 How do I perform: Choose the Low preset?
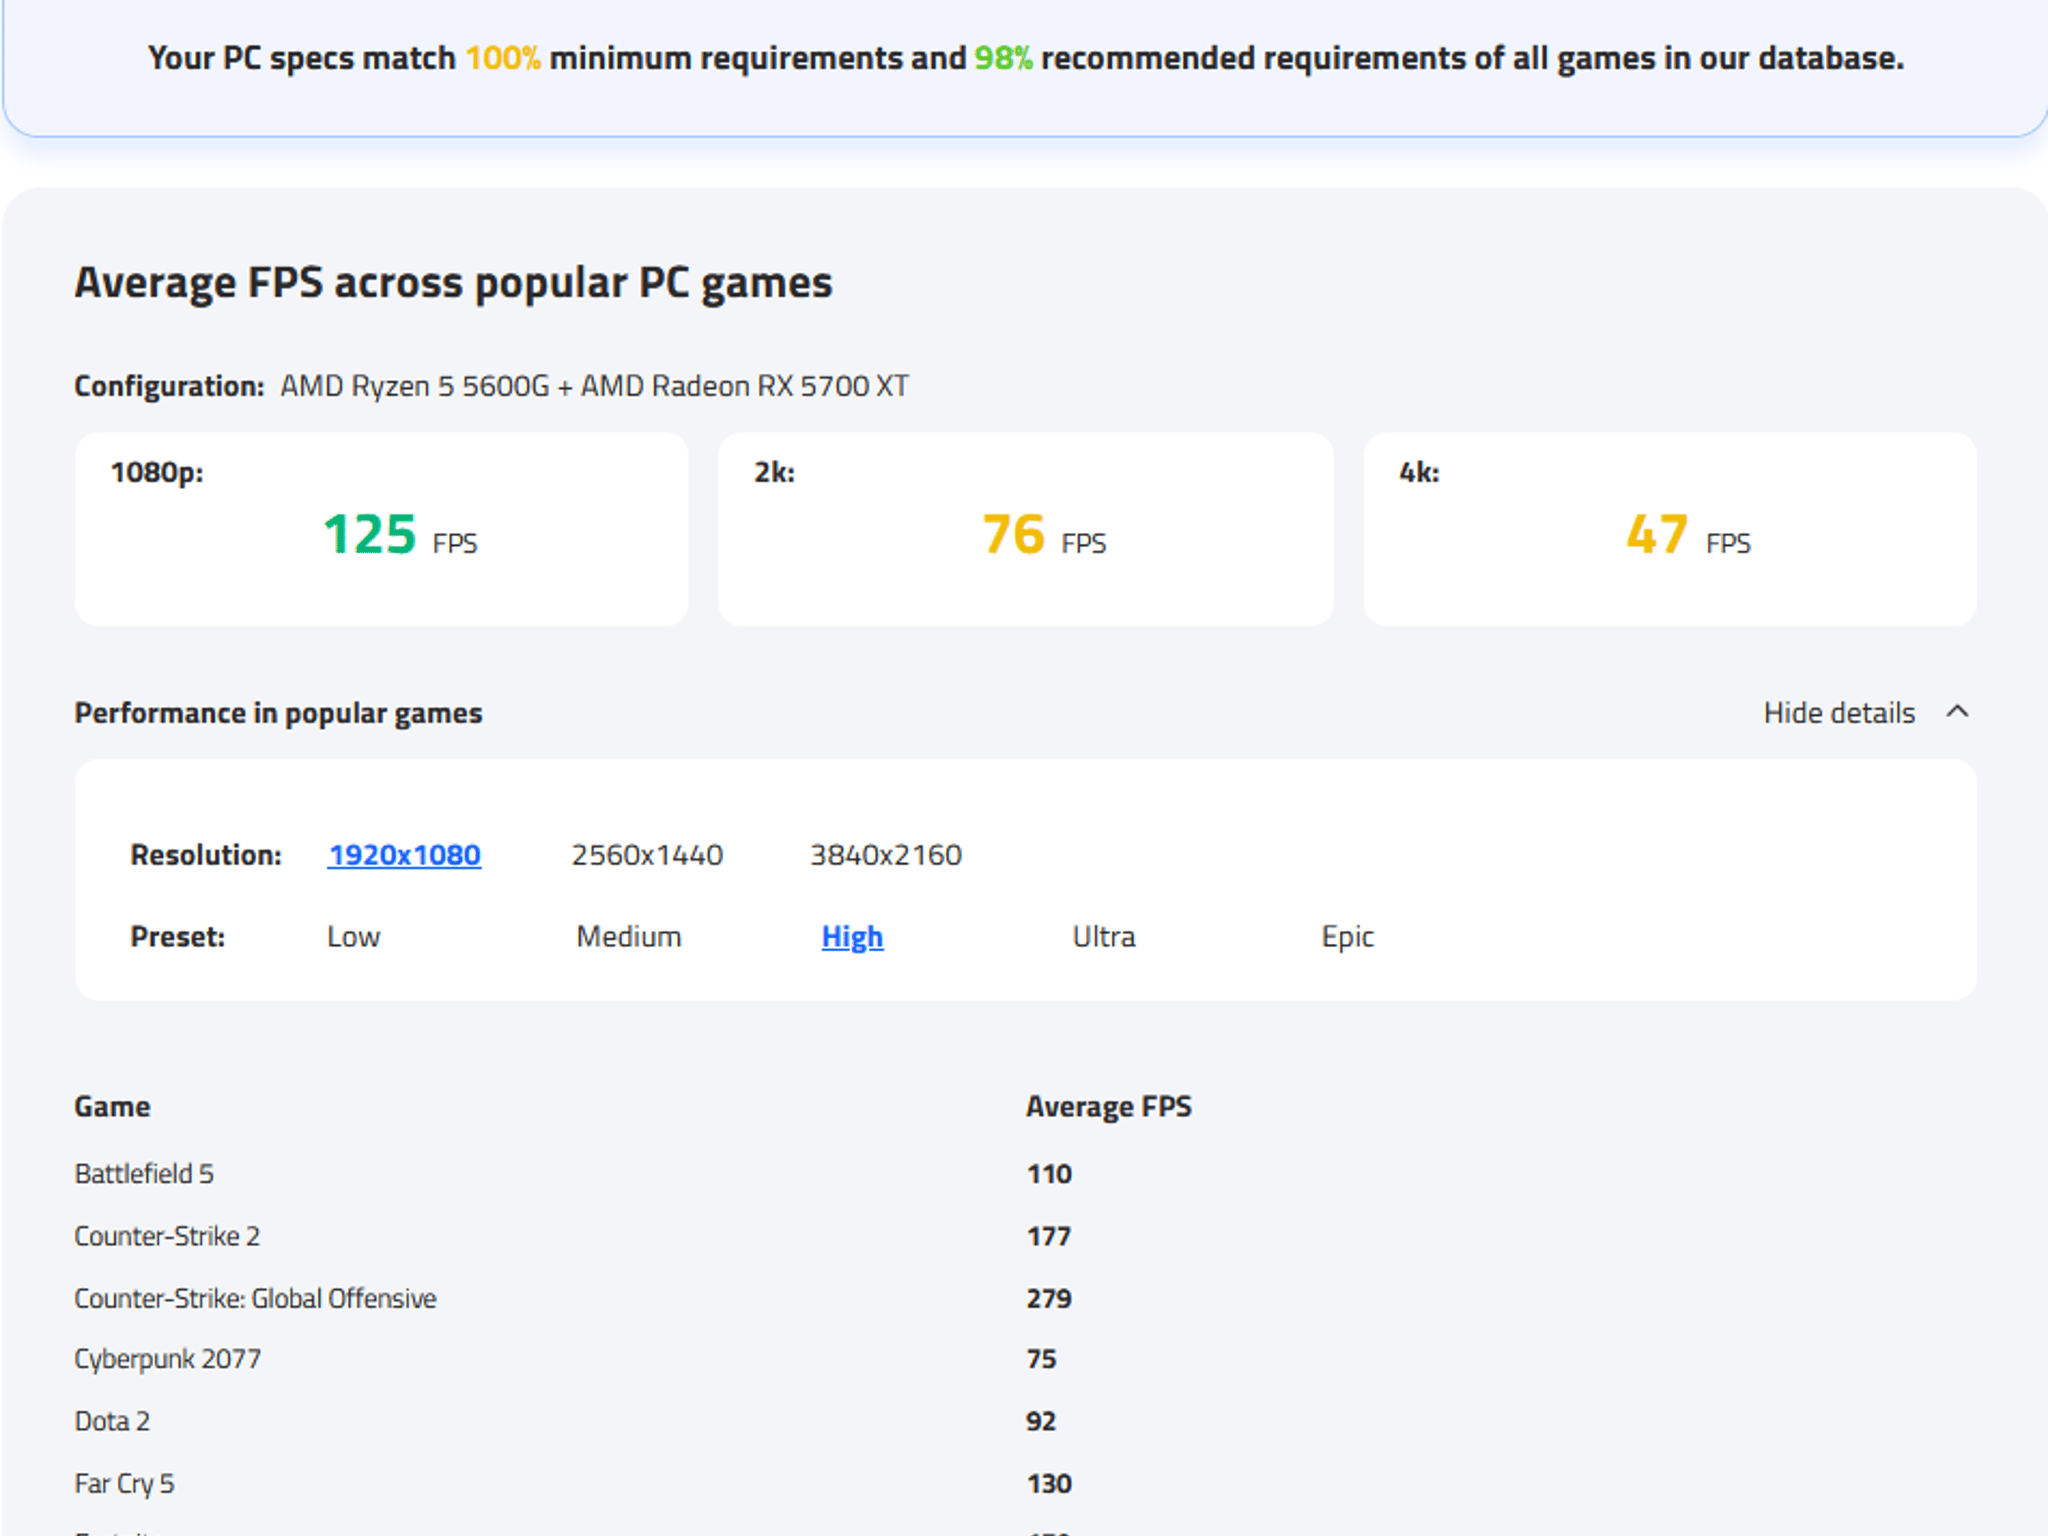coord(354,937)
